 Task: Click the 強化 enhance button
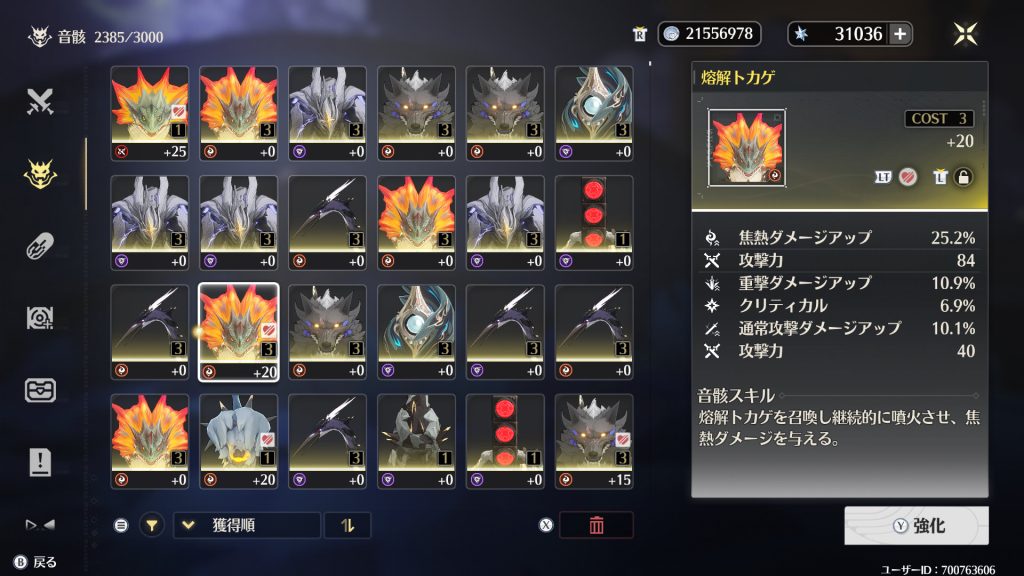click(916, 526)
